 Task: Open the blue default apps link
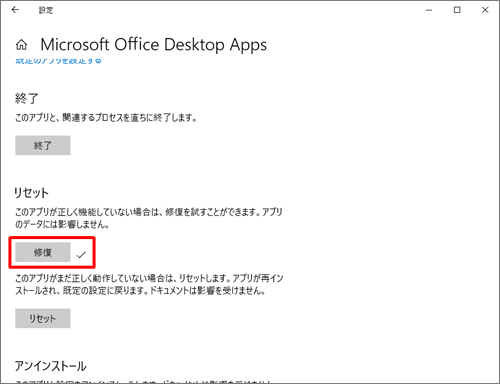tap(58, 61)
